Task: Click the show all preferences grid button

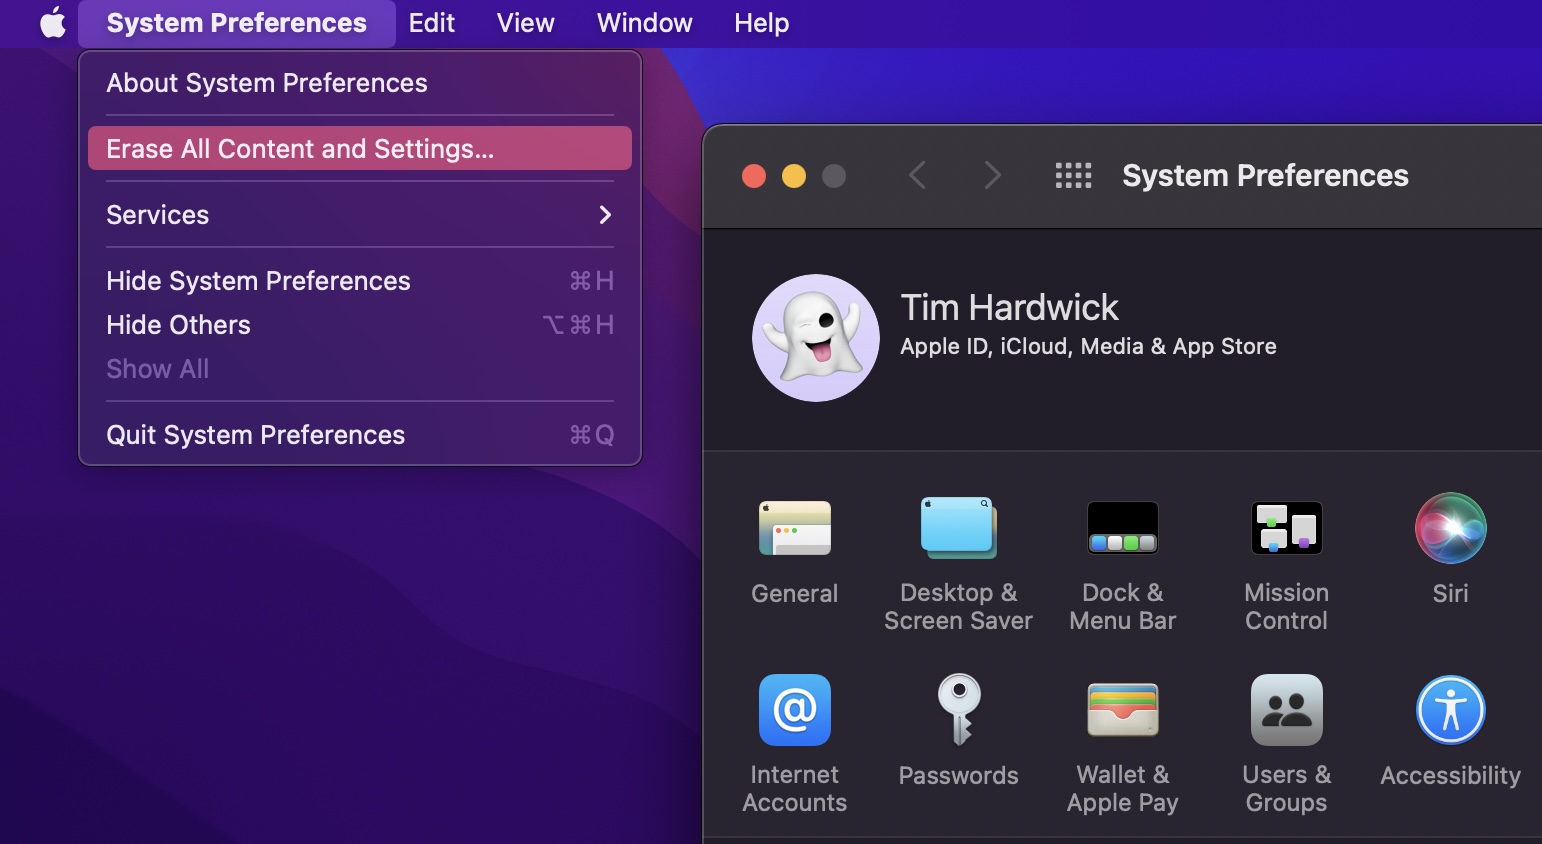Action: (1073, 176)
